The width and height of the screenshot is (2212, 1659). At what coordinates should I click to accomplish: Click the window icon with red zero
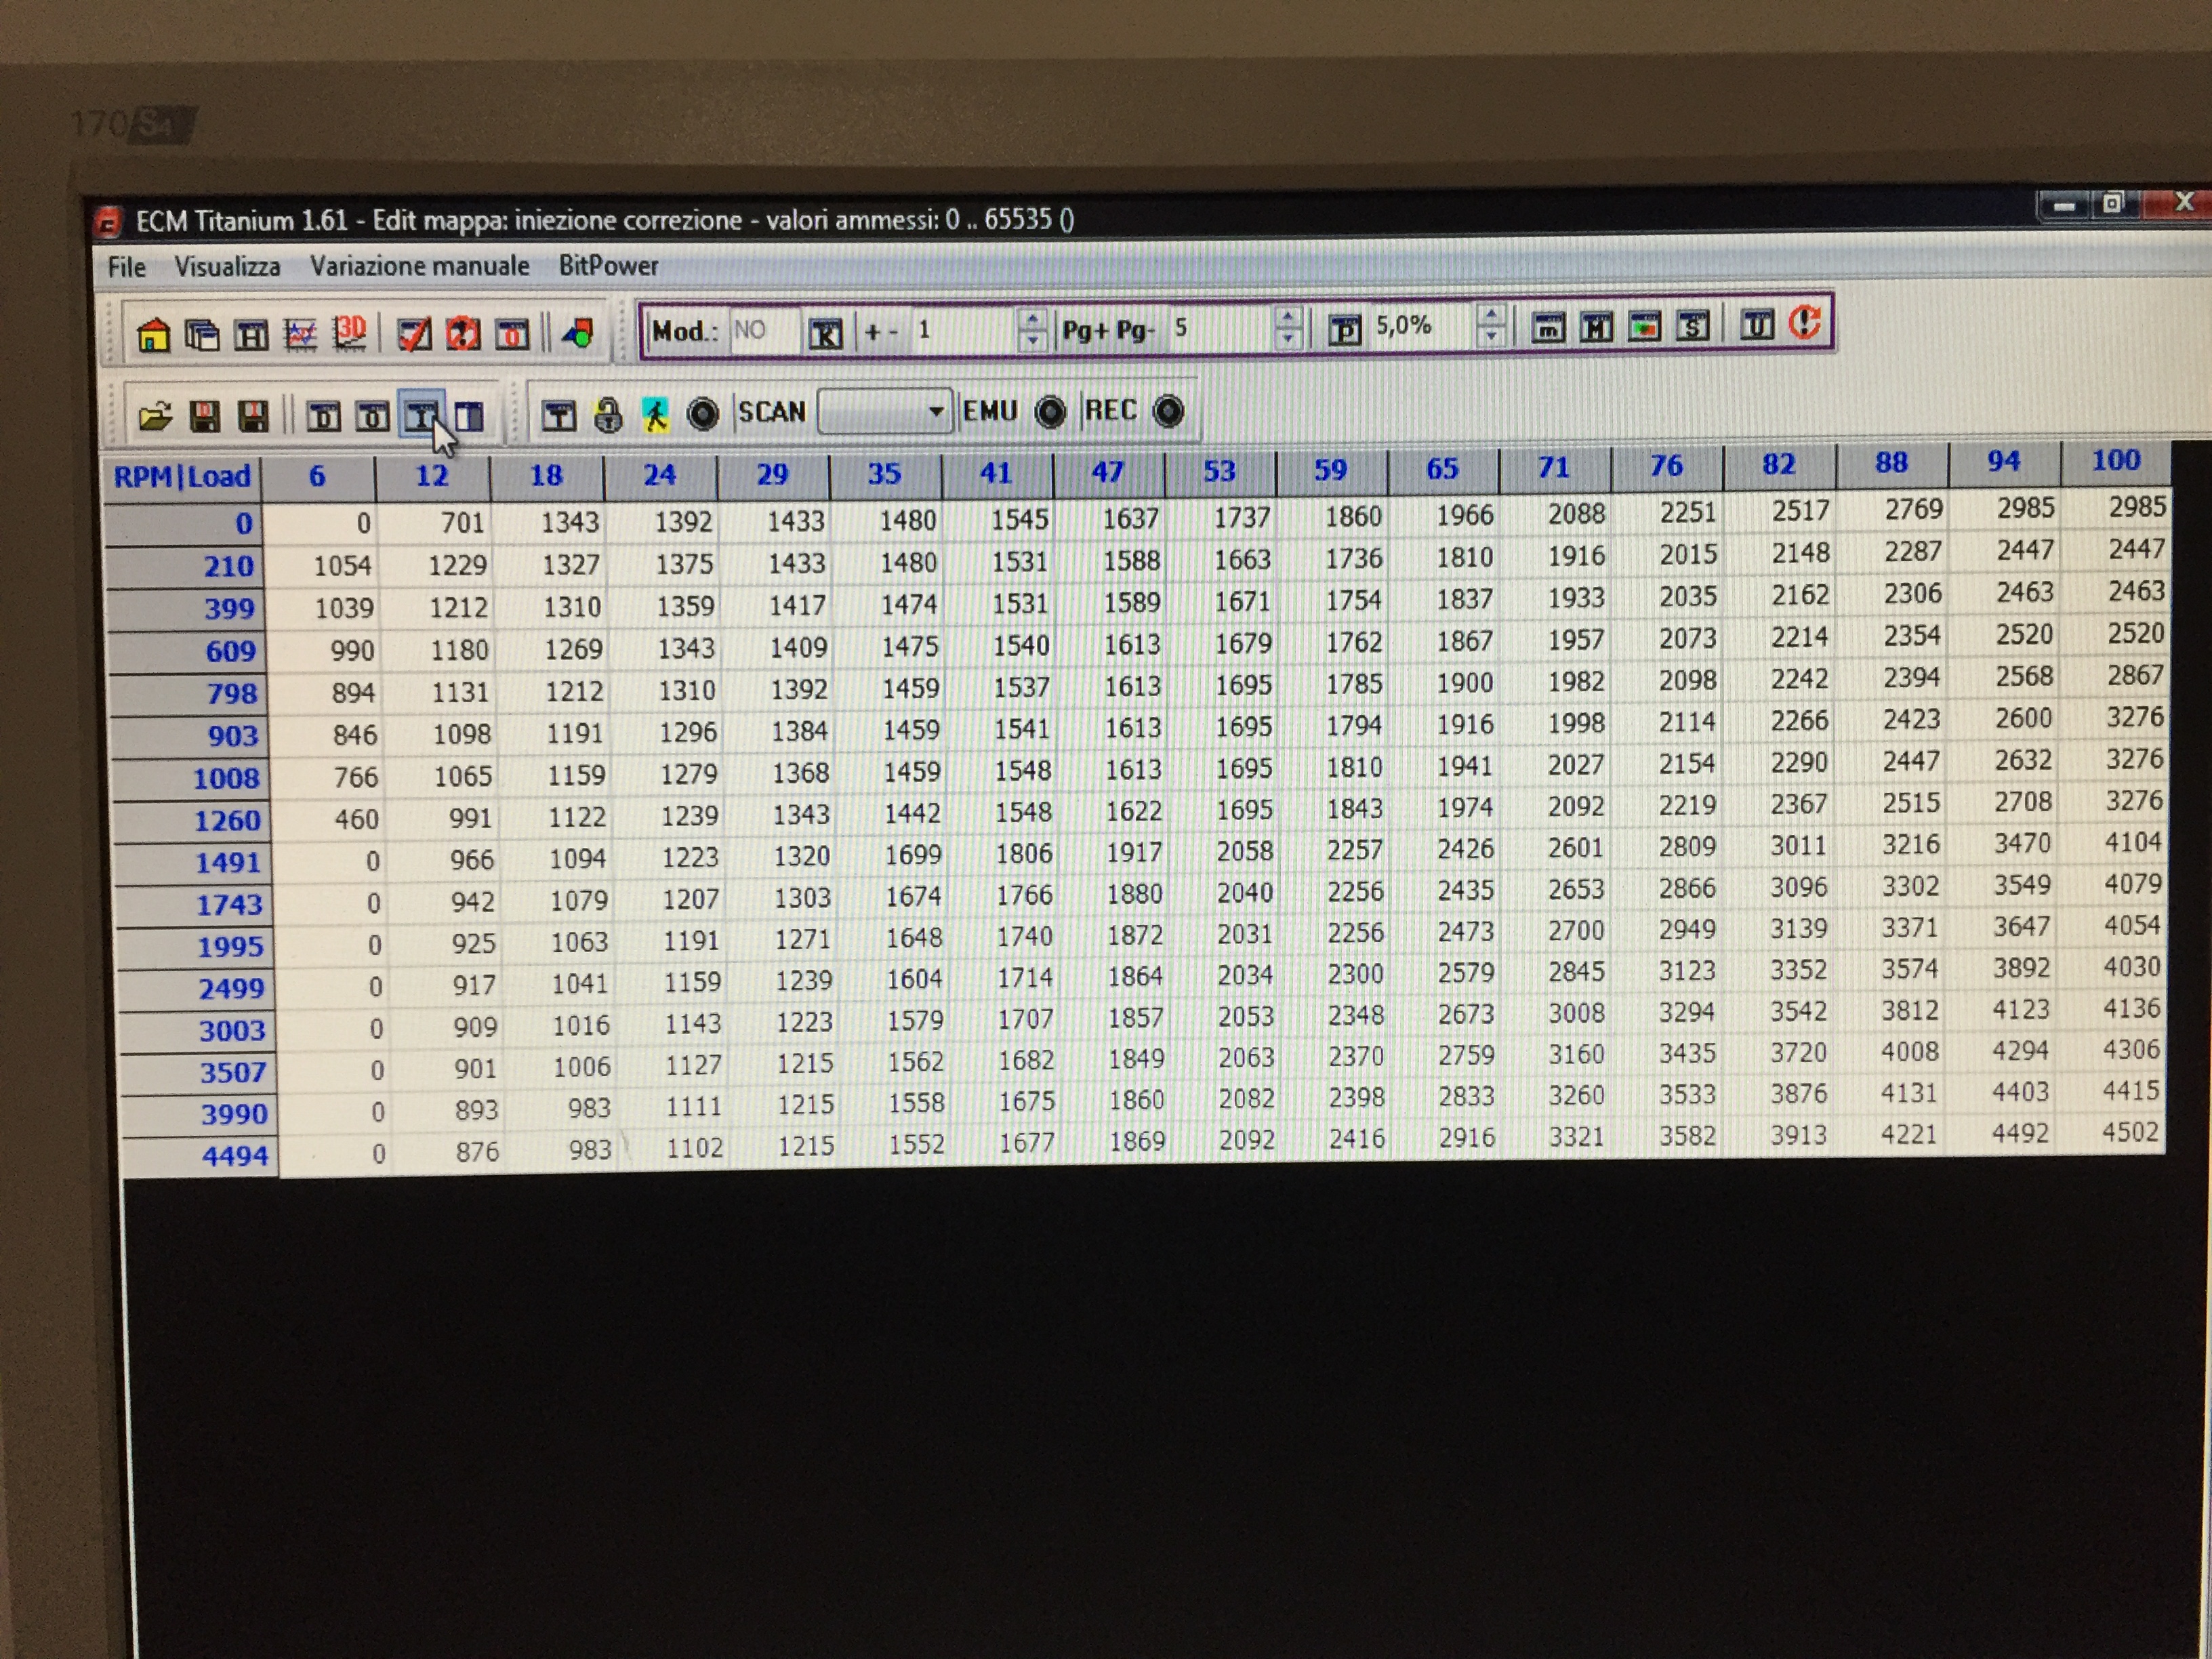[x=512, y=333]
